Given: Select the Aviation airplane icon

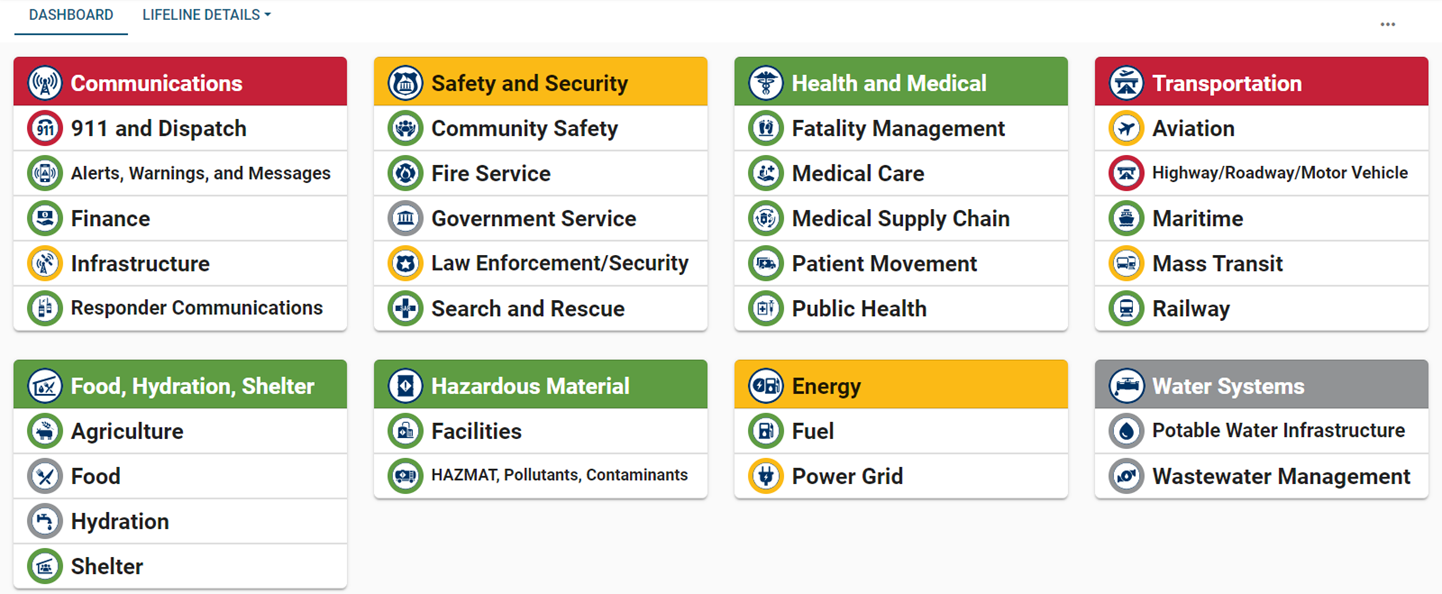Looking at the screenshot, I should [1125, 128].
